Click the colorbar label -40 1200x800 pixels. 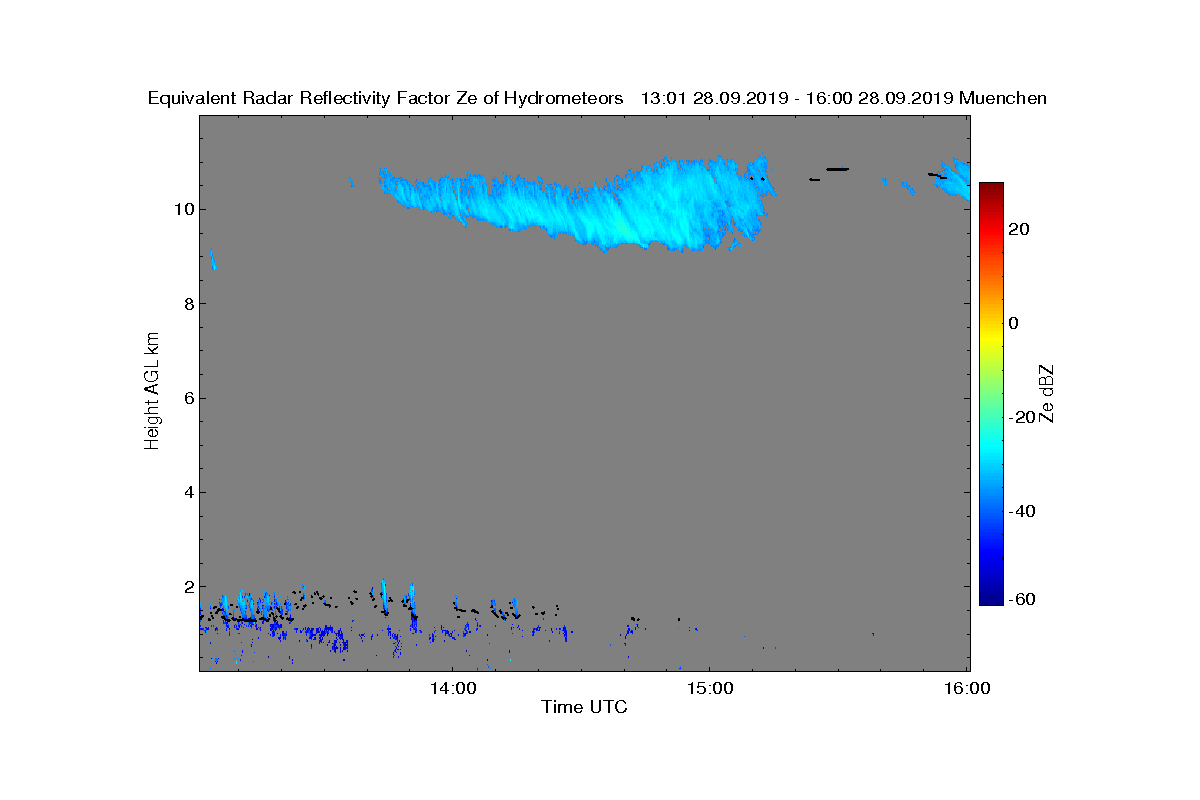click(x=1022, y=511)
